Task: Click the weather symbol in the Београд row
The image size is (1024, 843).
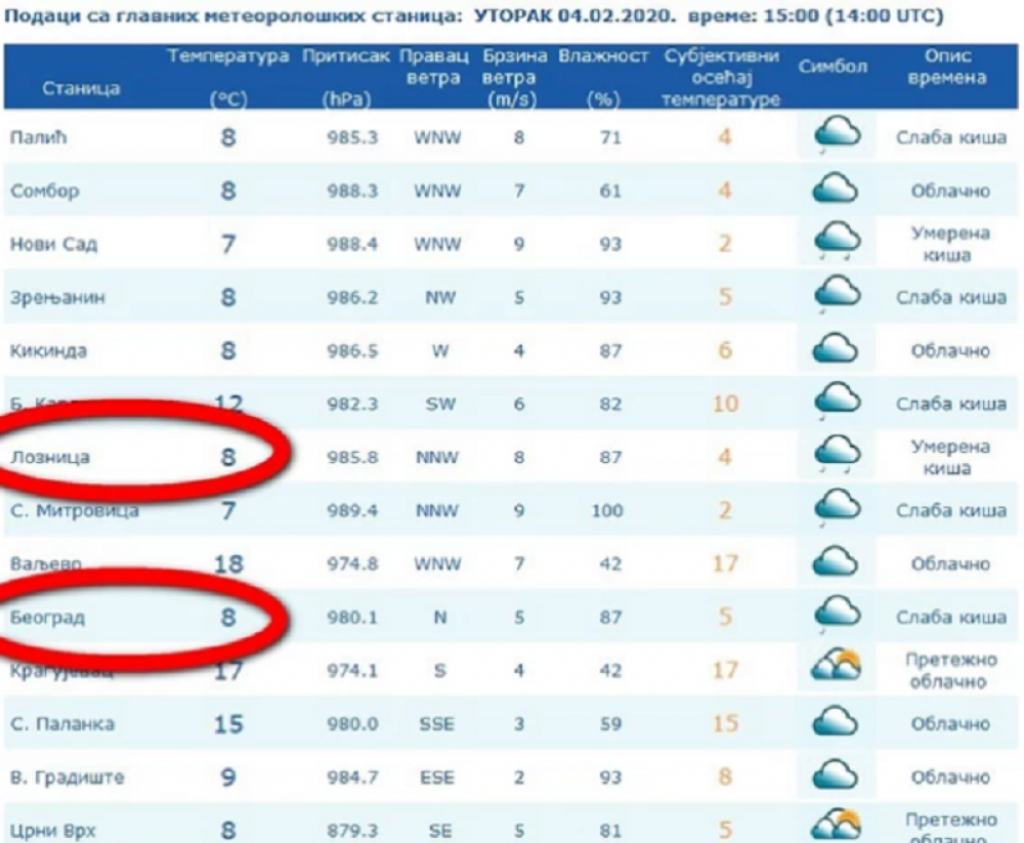Action: pyautogui.click(x=837, y=616)
